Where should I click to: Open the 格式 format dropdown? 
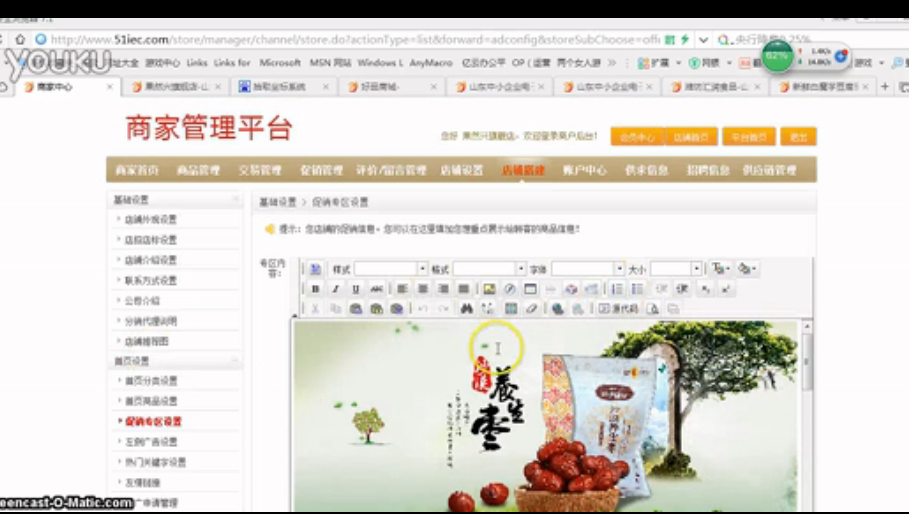[521, 269]
